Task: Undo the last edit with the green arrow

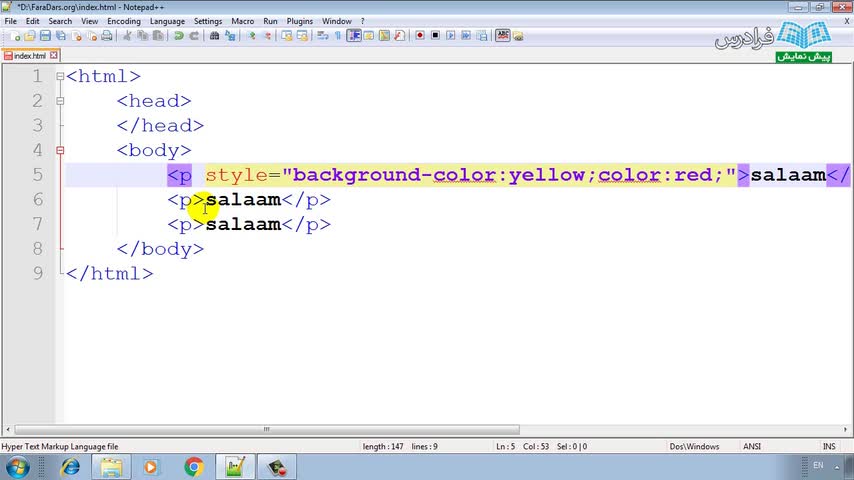Action: (x=179, y=36)
